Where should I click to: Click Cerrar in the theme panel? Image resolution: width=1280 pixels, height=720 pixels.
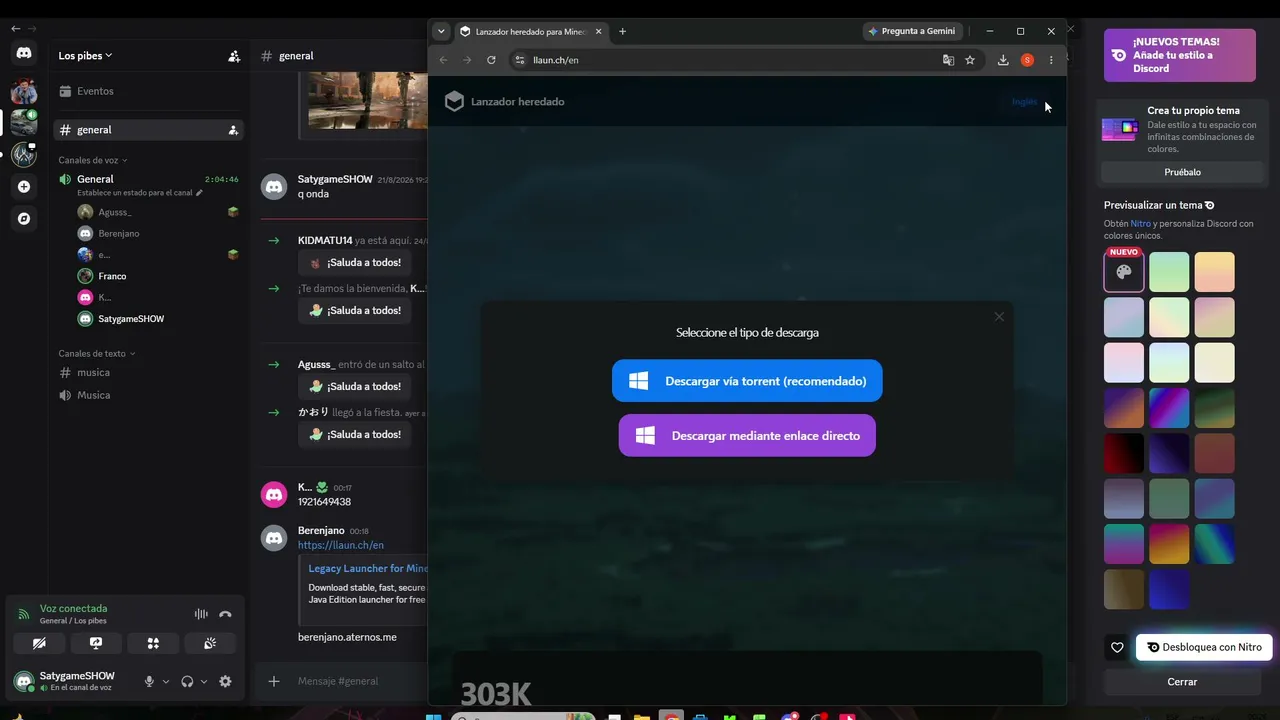point(1182,682)
